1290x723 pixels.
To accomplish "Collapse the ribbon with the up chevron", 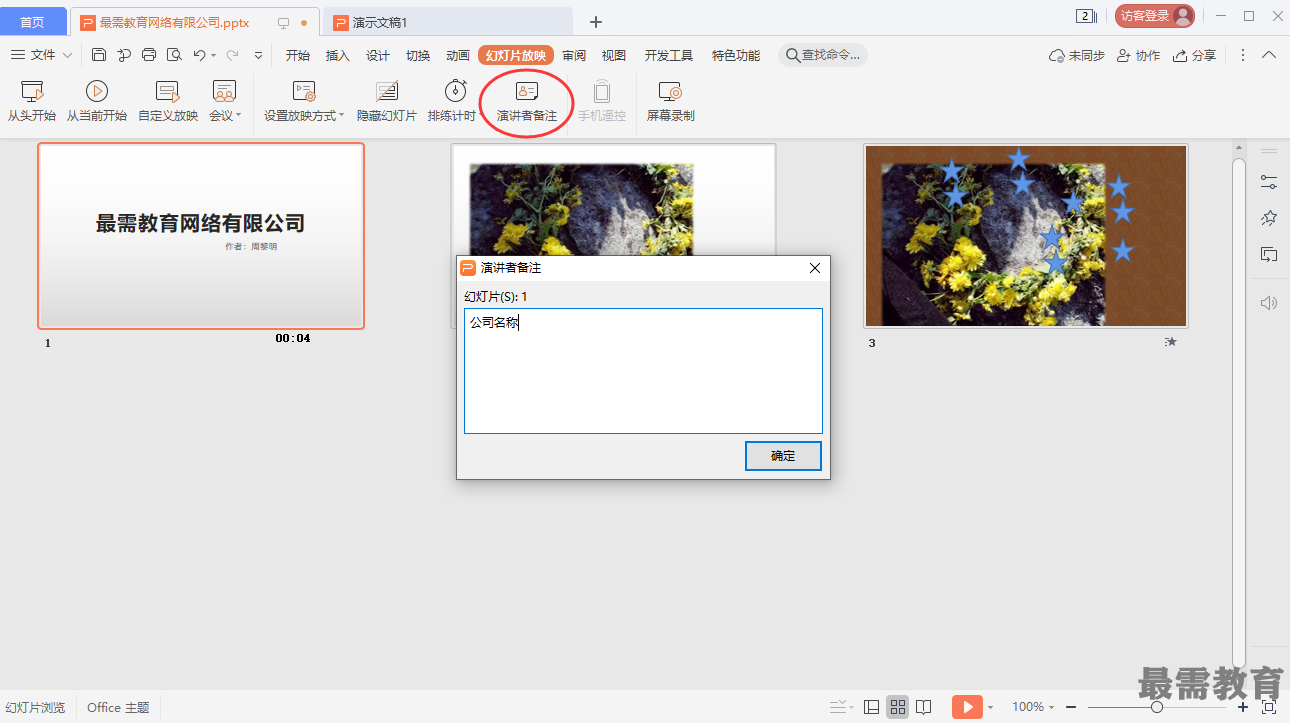I will 1269,55.
